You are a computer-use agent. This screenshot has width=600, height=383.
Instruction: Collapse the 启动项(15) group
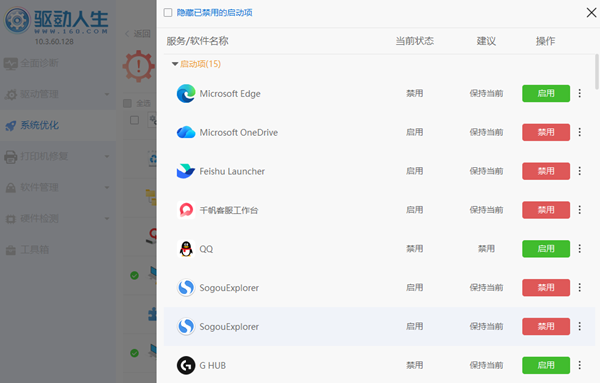tap(175, 64)
